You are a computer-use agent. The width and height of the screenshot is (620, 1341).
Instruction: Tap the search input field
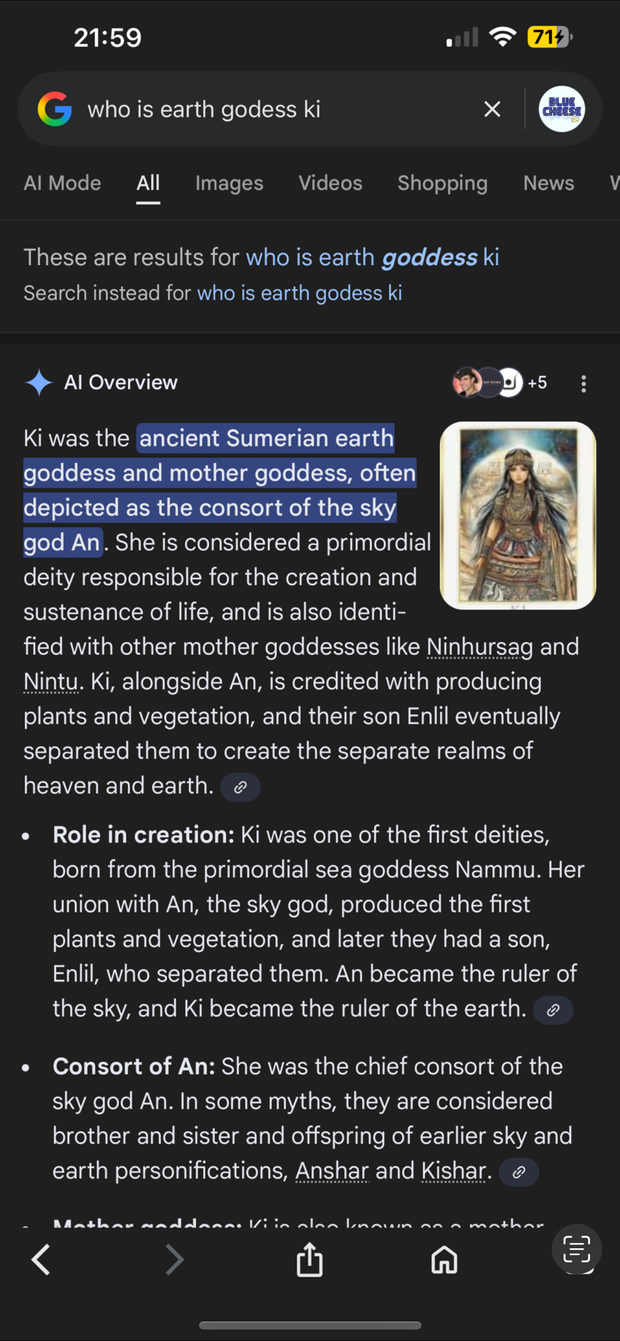coord(270,109)
